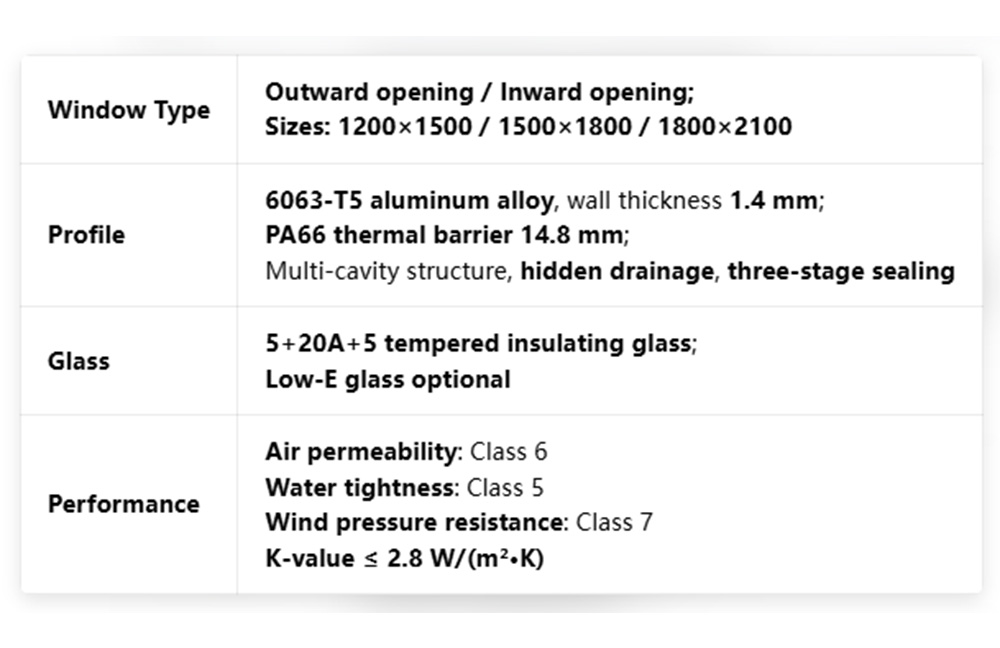Click the K-value ≤ 2.8 line
The width and height of the screenshot is (1000, 648).
coord(404,558)
